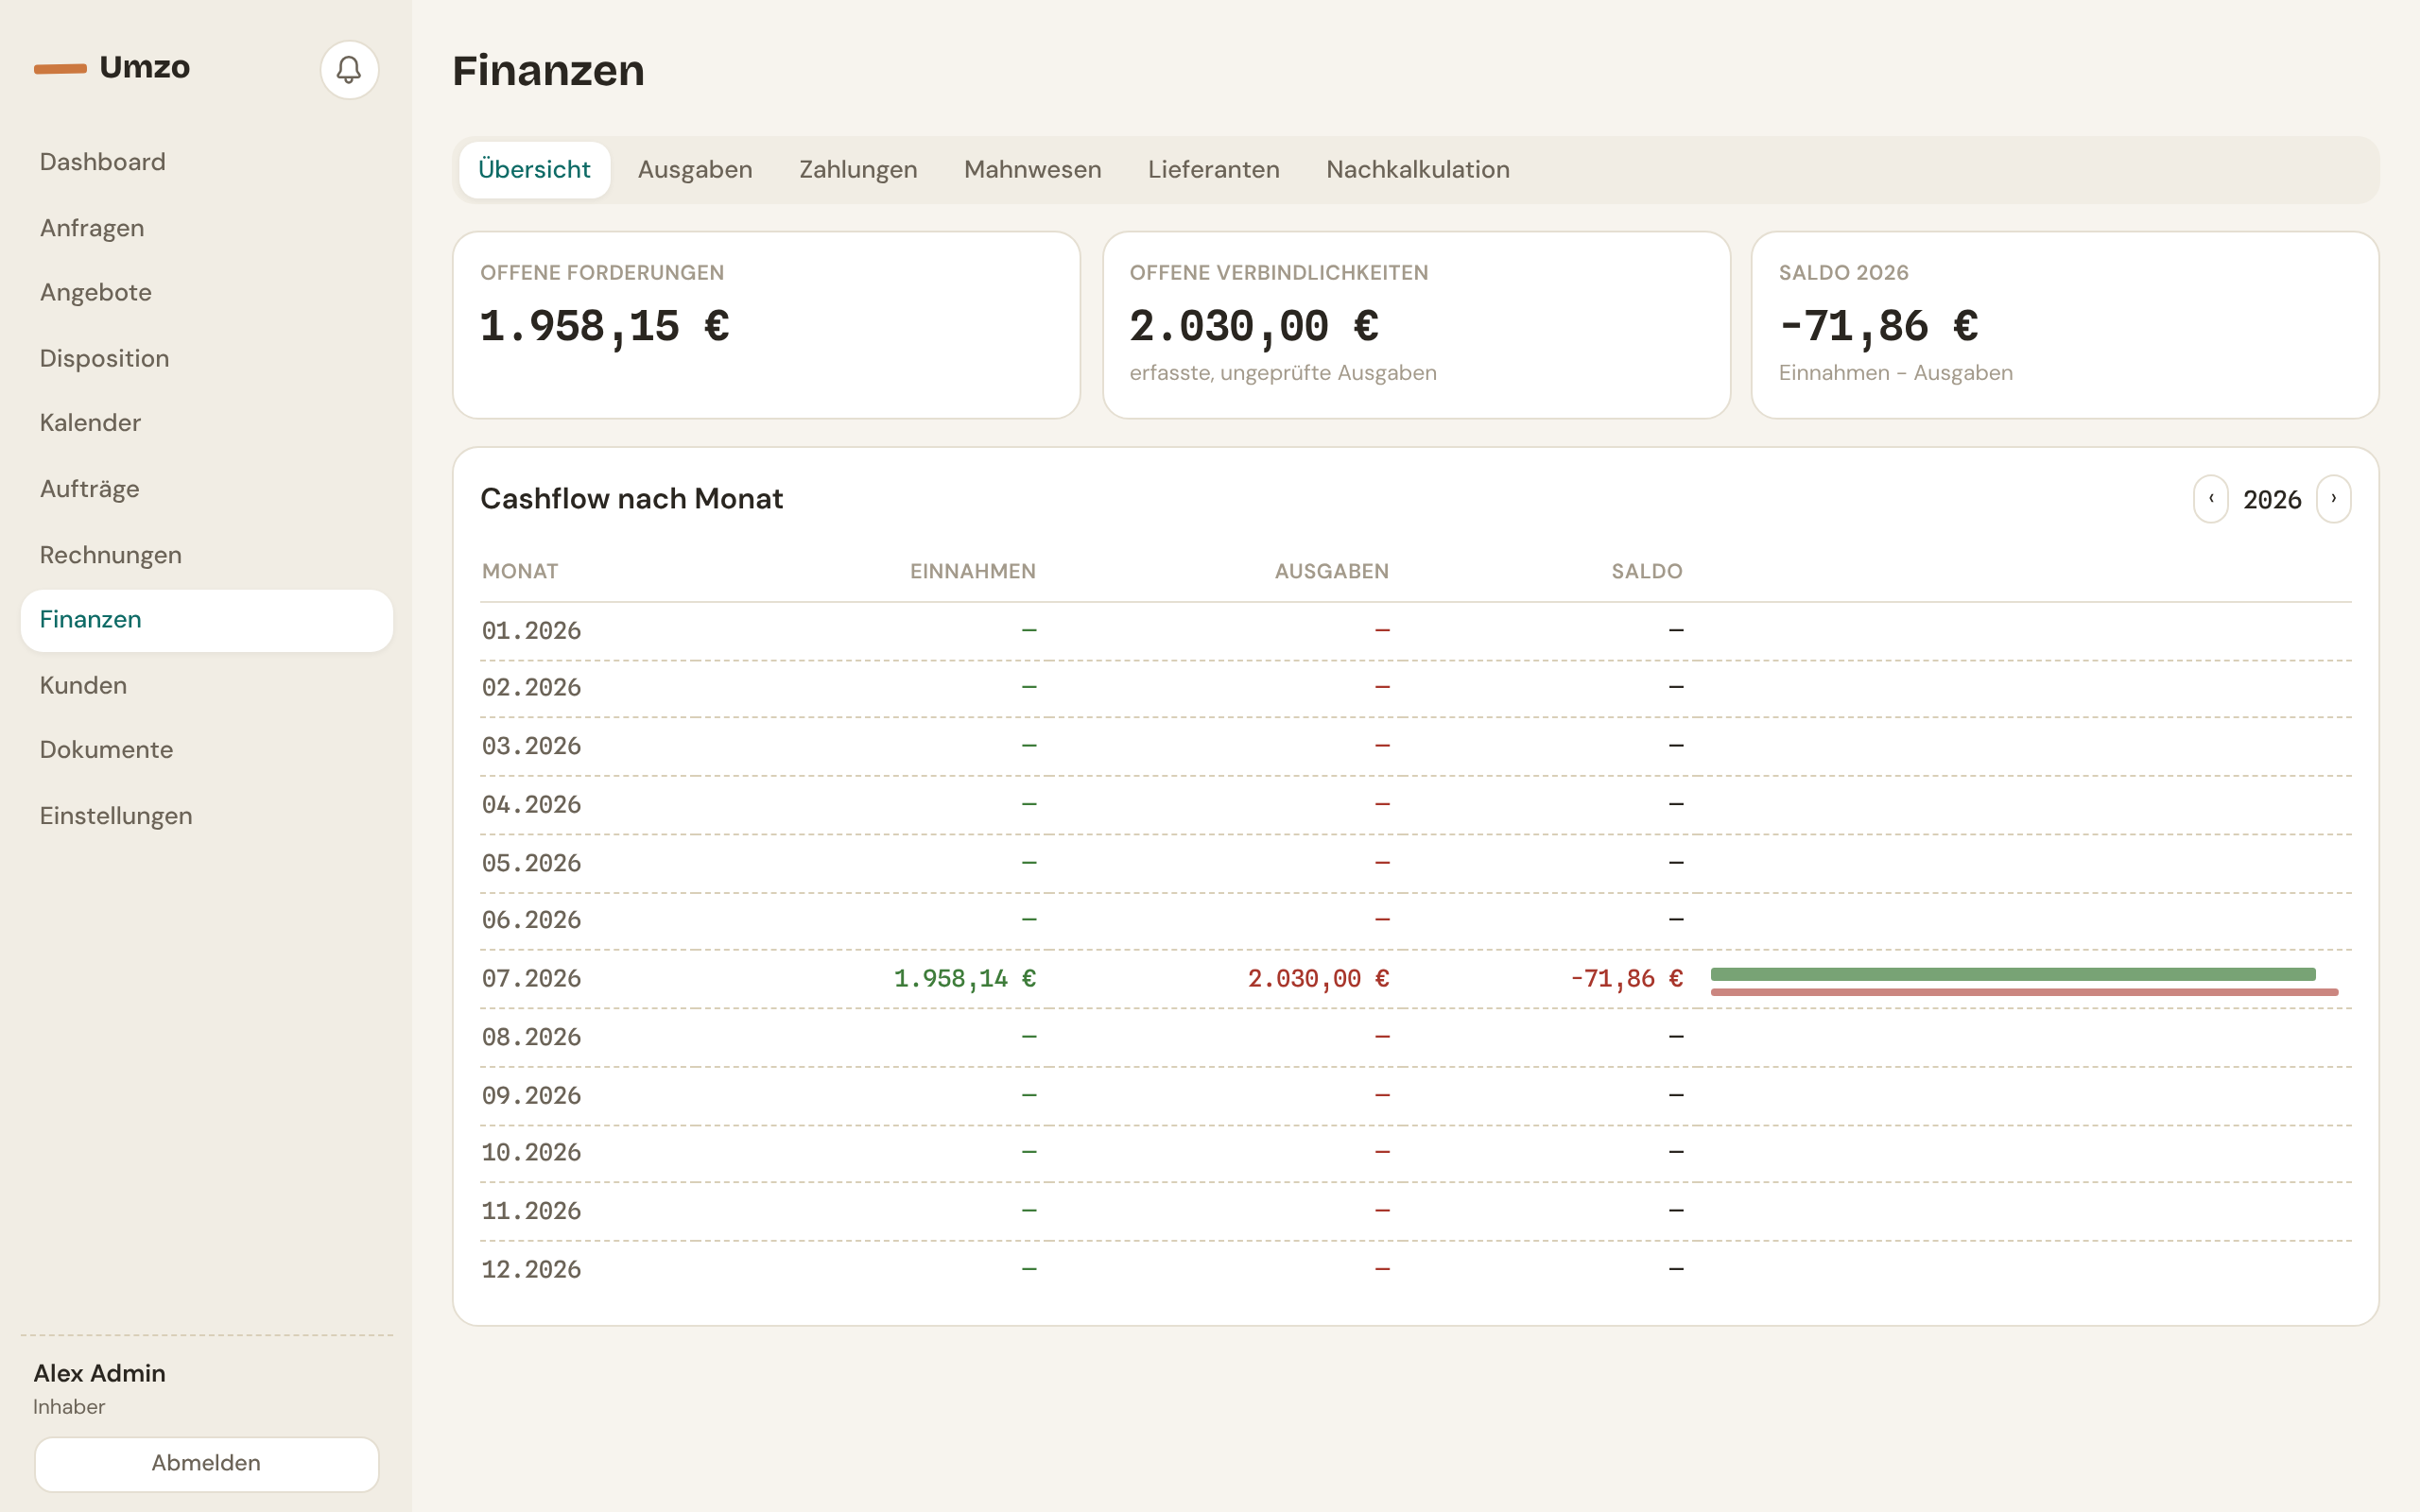Click the 11.2026 month row label
The image size is (2420, 1512).
click(x=531, y=1211)
